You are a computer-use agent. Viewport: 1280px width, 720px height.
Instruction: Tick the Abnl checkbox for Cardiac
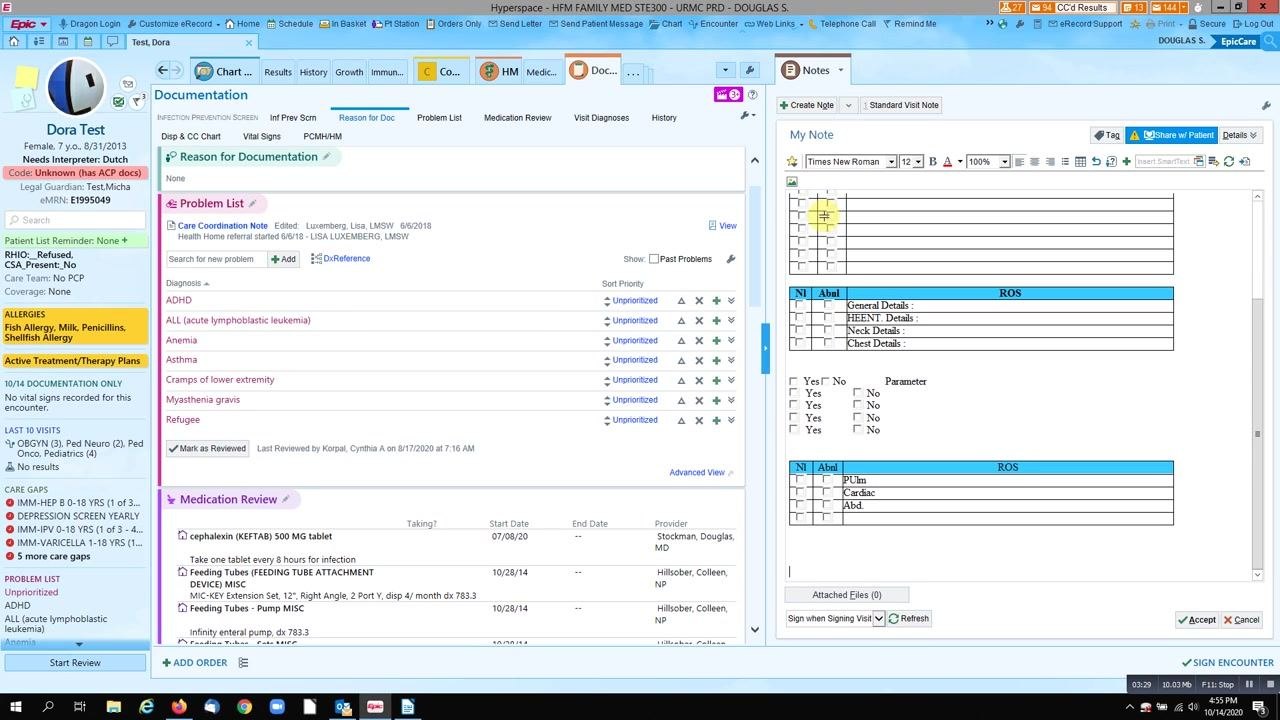click(x=826, y=493)
